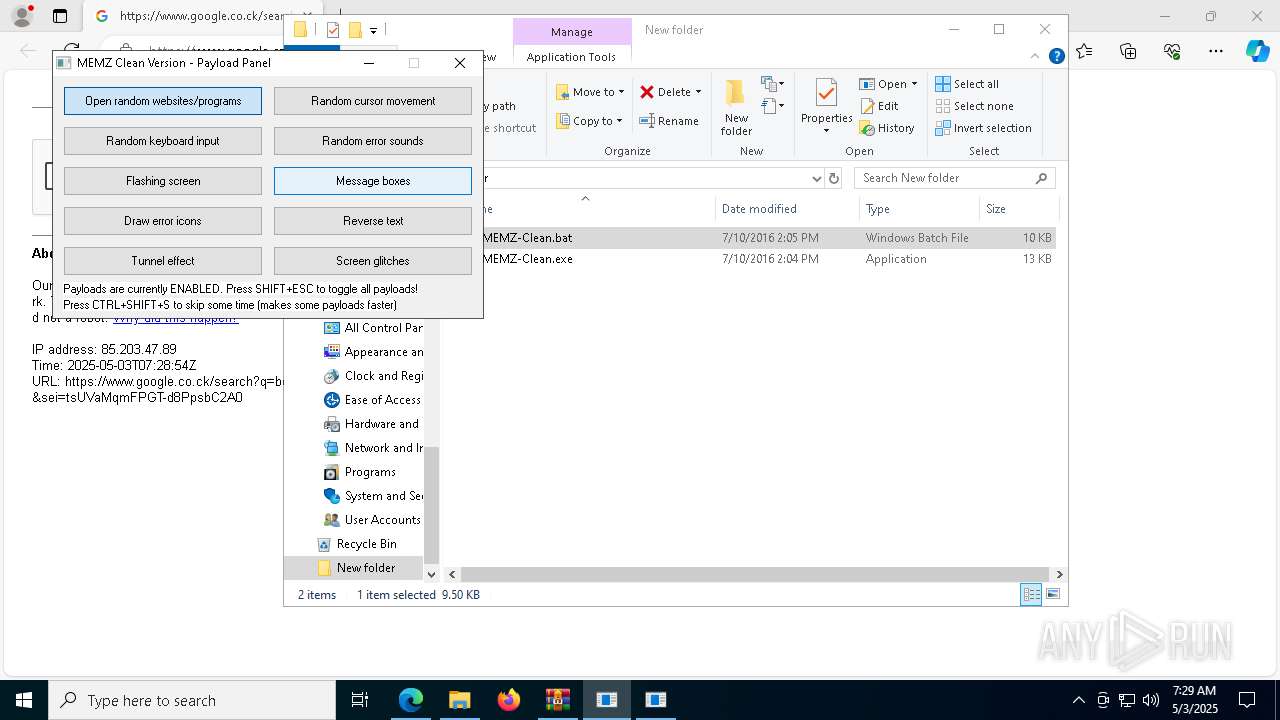This screenshot has width=1280, height=720.
Task: Open the Move to dropdown
Action: tap(590, 92)
